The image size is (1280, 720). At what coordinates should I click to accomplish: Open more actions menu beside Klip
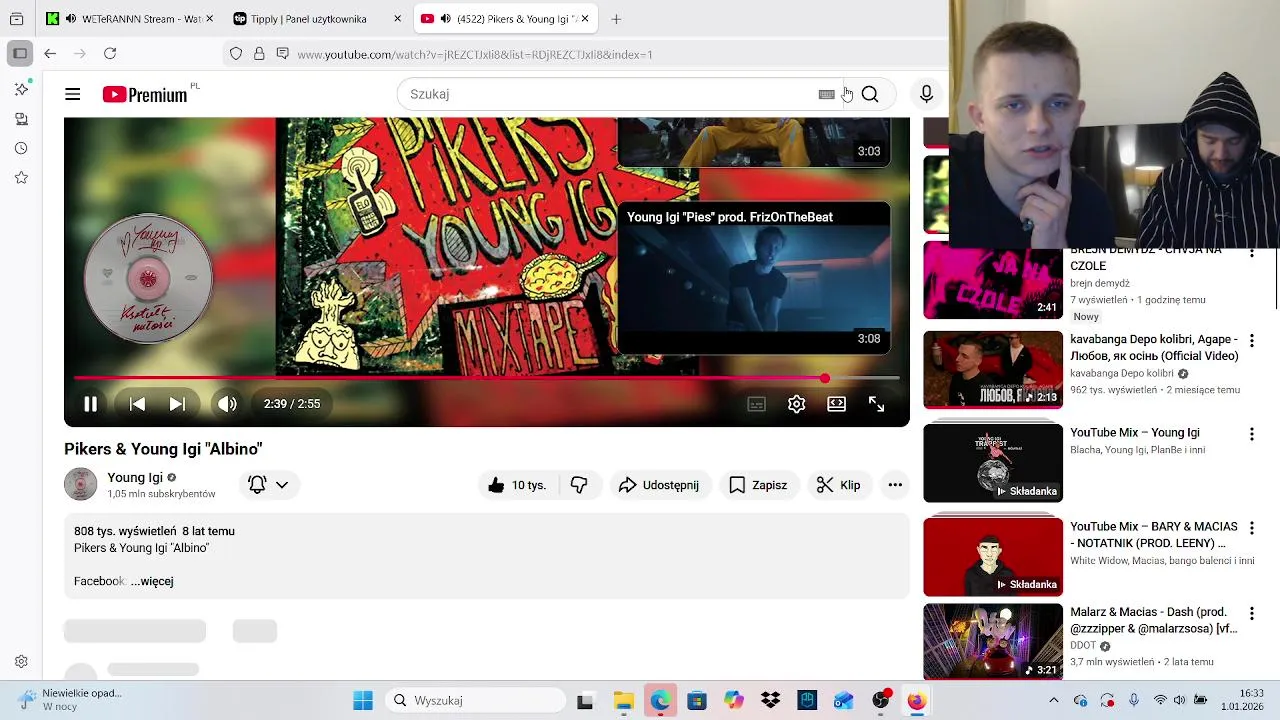(x=895, y=485)
